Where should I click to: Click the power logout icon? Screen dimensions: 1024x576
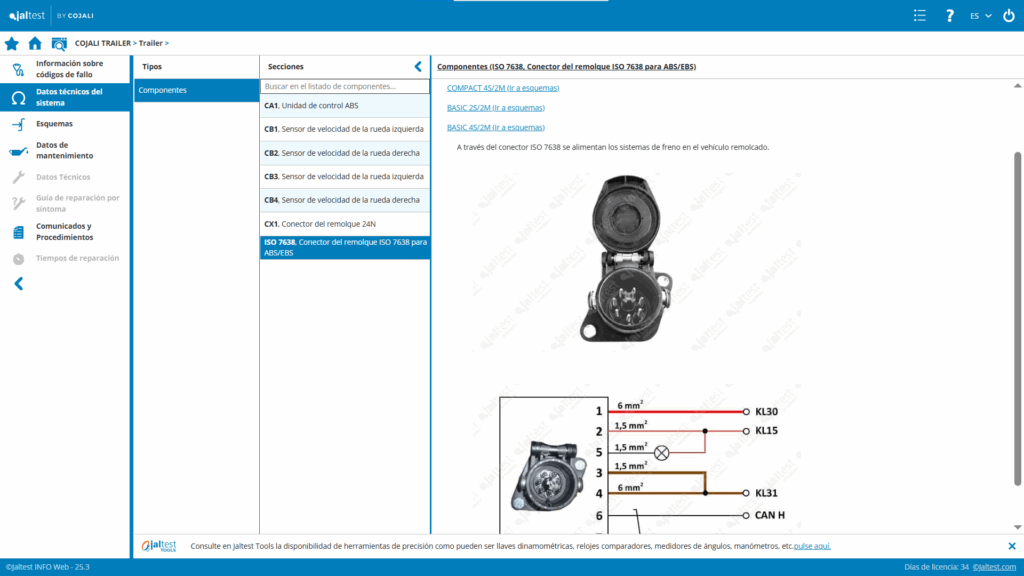(x=1008, y=15)
